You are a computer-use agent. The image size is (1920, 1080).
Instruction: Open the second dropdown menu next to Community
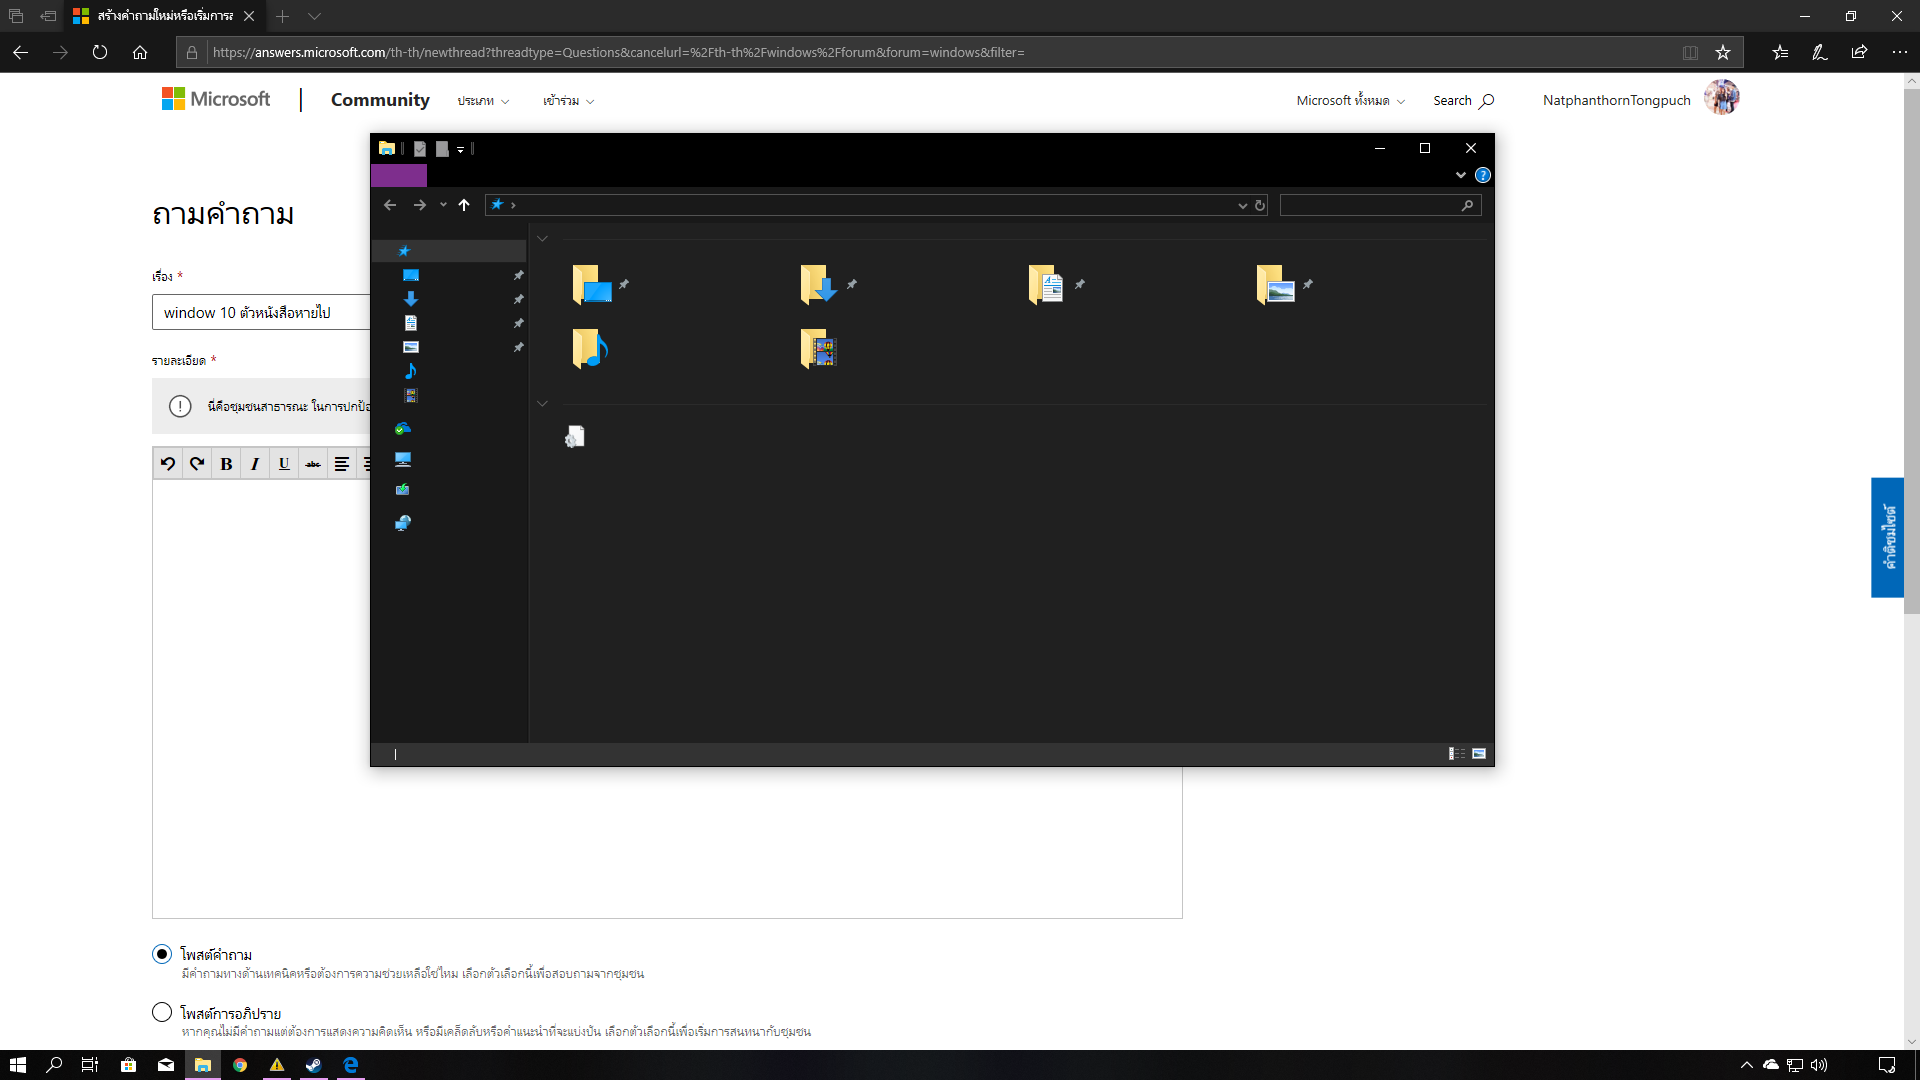568,101
